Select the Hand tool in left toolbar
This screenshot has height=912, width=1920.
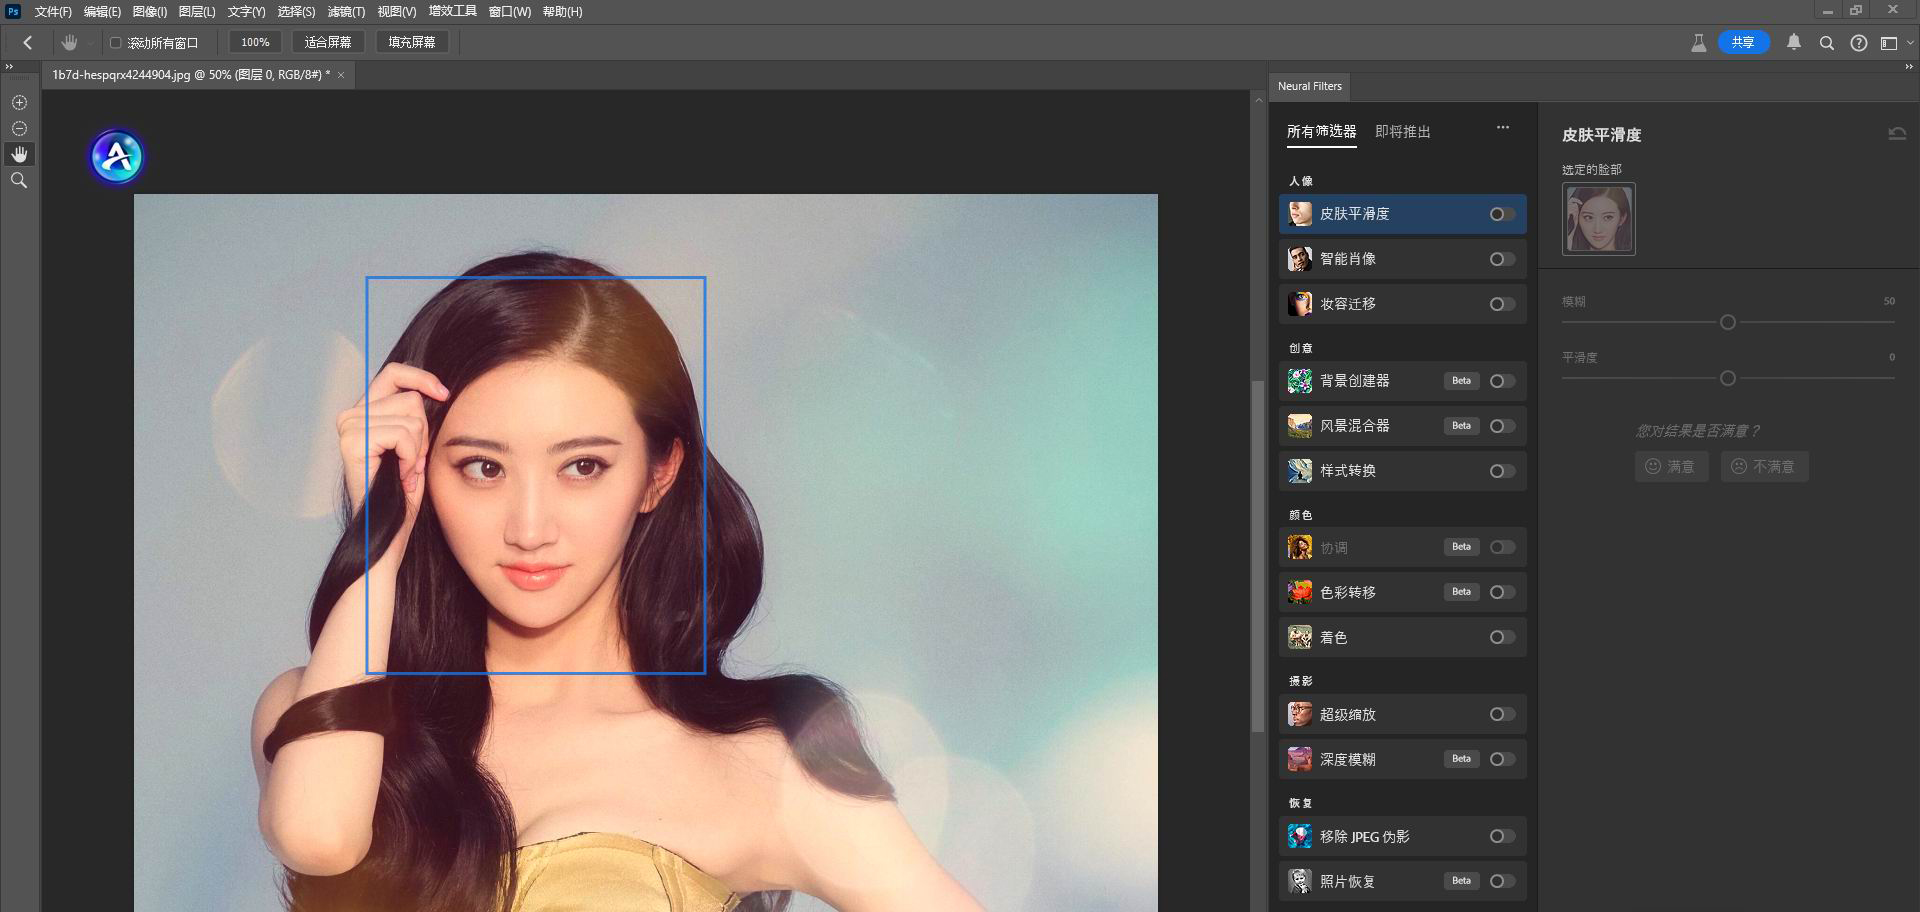coord(19,154)
